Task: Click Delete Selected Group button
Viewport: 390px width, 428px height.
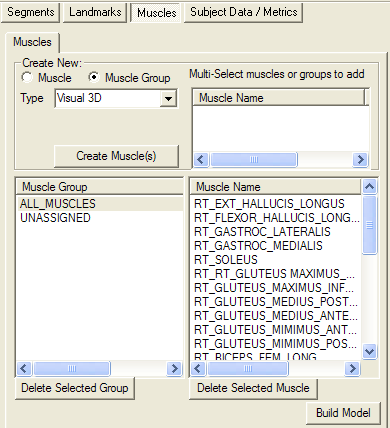Action: (75, 388)
